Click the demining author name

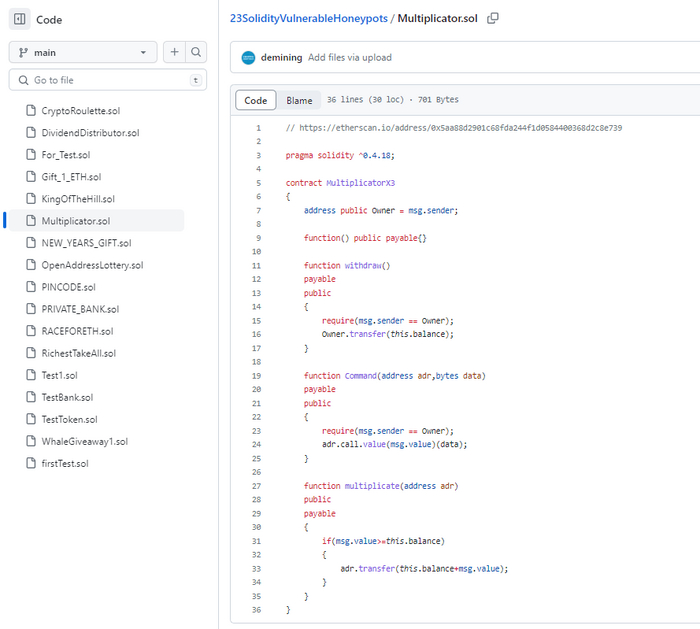coord(281,57)
